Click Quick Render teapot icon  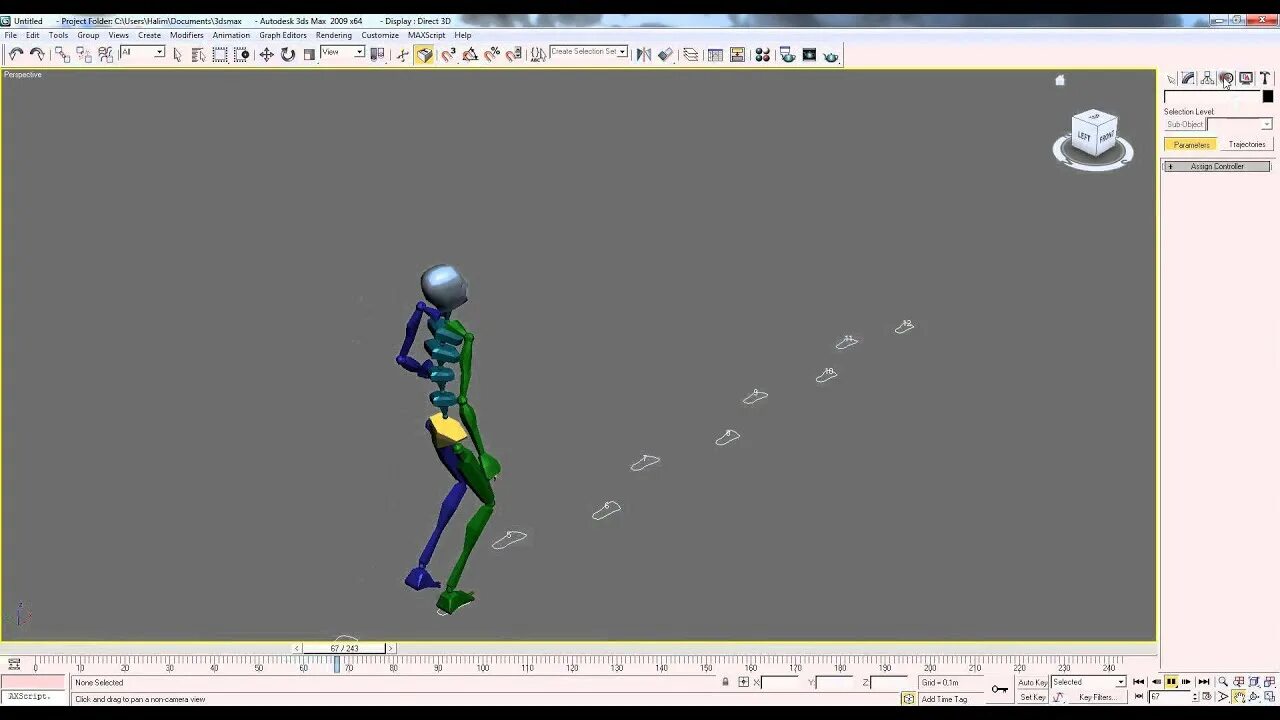click(831, 56)
